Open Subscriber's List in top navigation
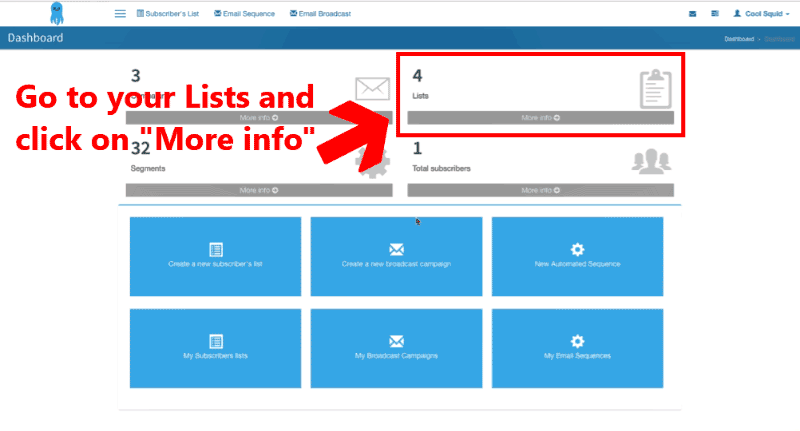Screen dimensions: 800x431 click(168, 14)
